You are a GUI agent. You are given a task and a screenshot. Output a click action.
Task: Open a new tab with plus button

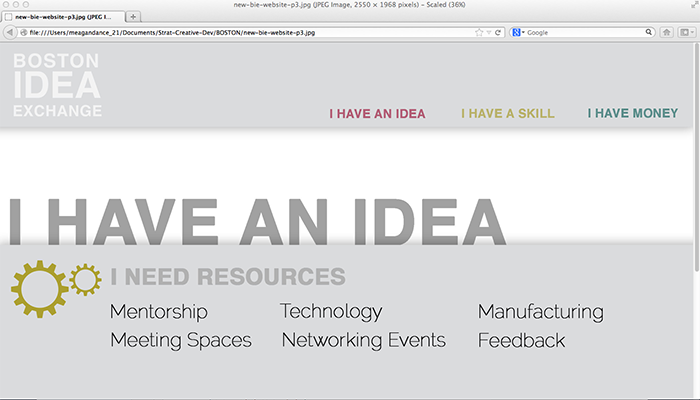point(133,17)
